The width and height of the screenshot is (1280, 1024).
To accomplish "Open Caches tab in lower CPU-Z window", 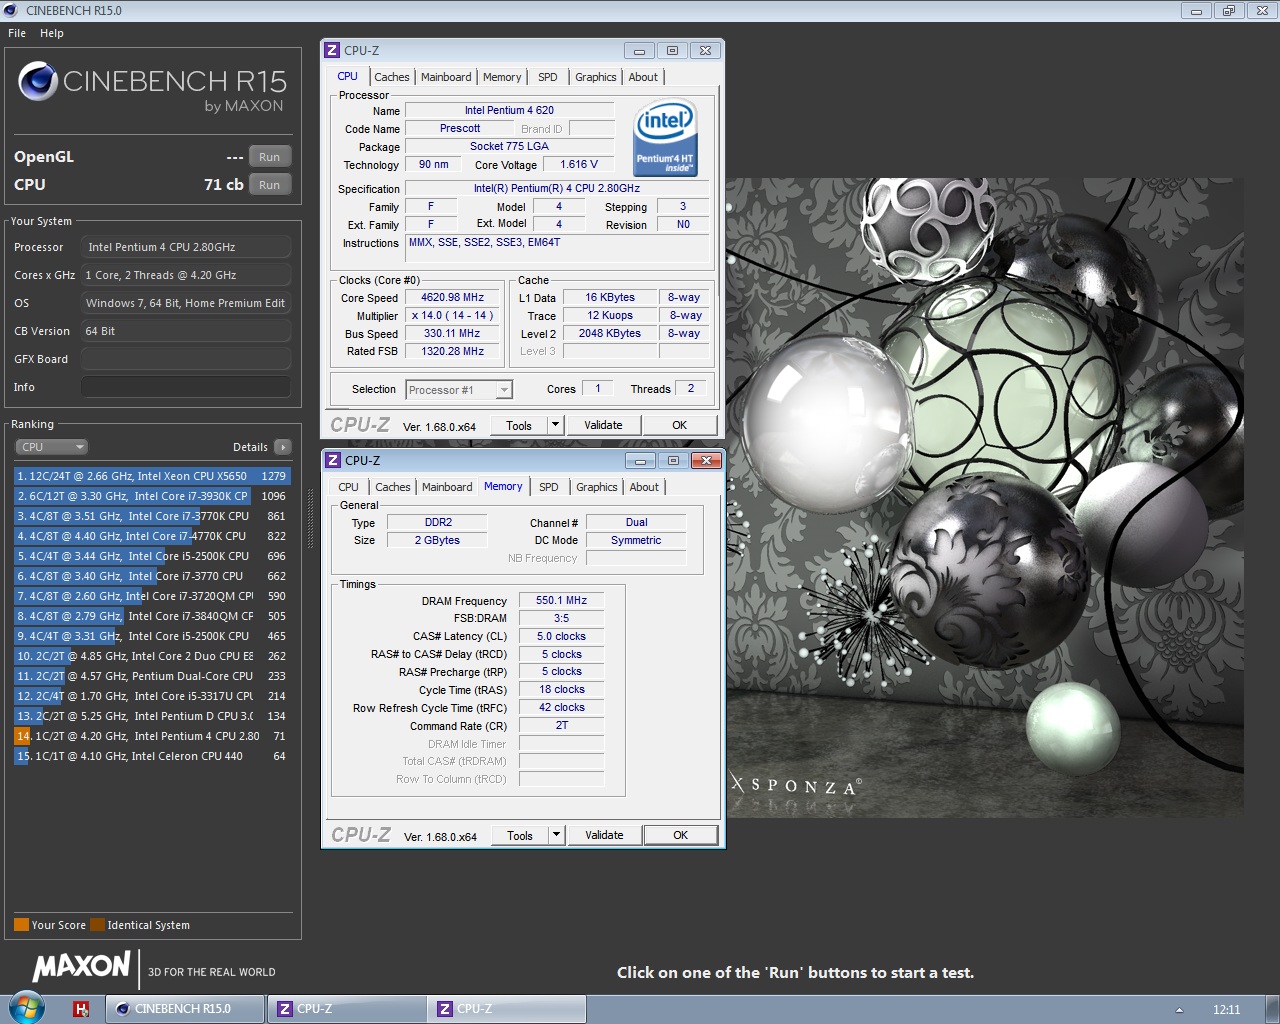I will click(x=393, y=487).
